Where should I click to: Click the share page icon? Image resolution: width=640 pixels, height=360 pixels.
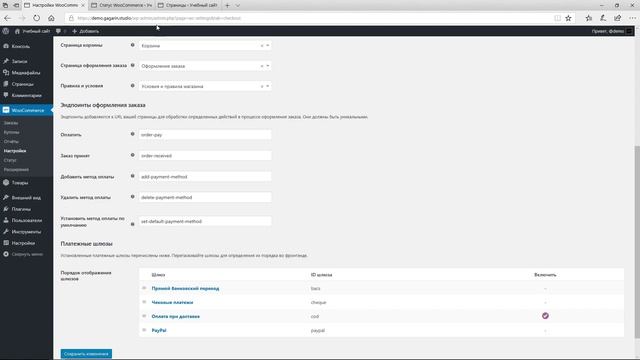(618, 18)
